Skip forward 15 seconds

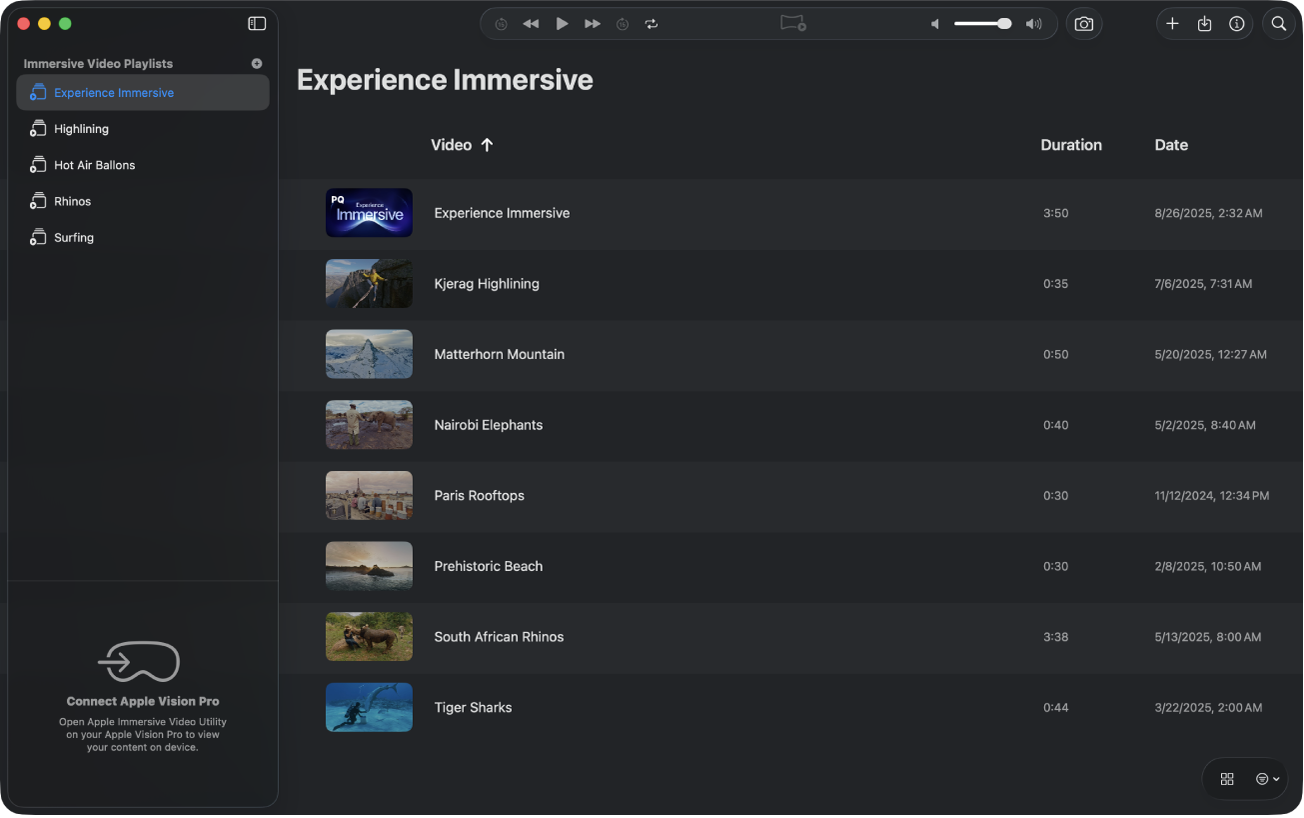(x=622, y=23)
